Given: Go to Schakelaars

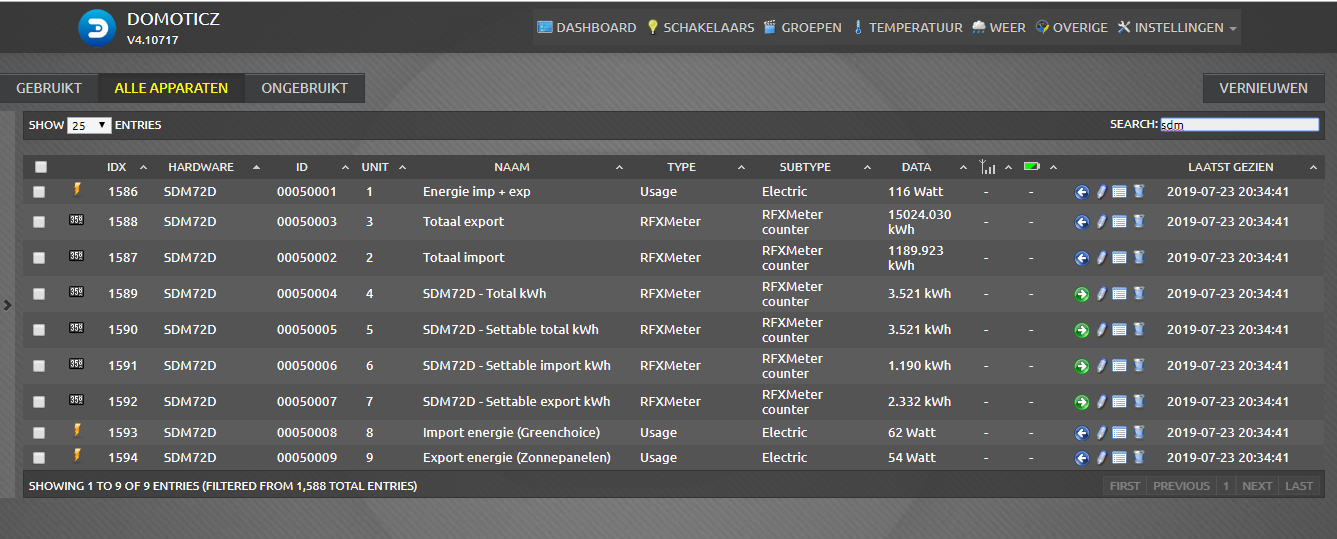Looking at the screenshot, I should (700, 28).
